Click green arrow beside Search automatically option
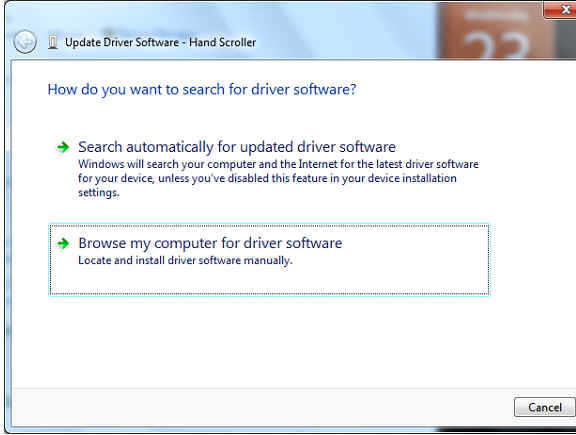Screen dimensions: 576x435 pos(63,147)
